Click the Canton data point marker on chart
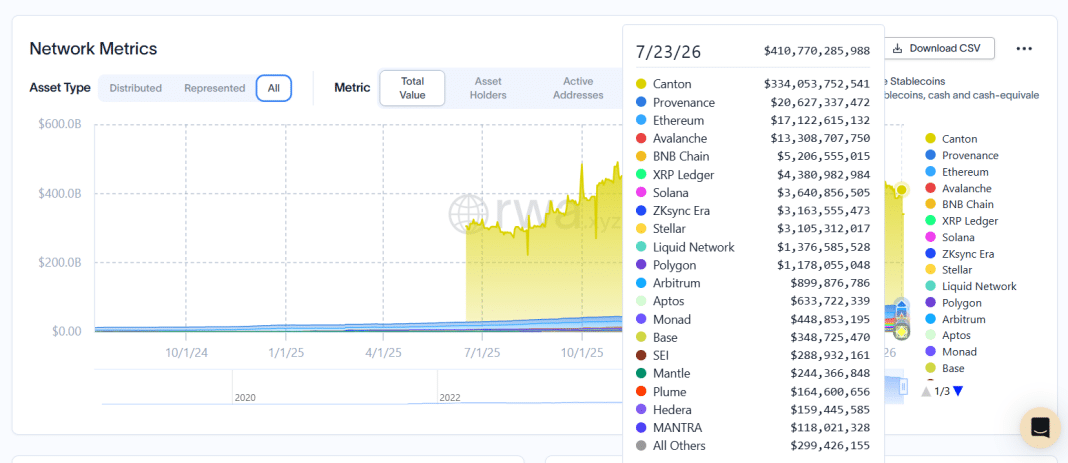 (902, 190)
